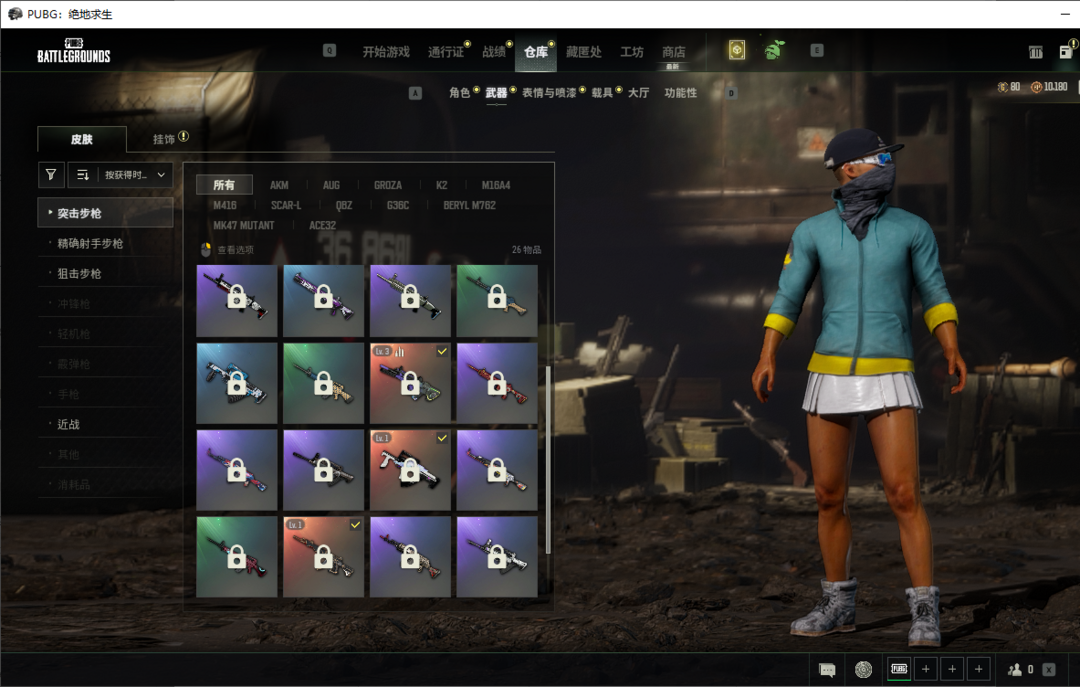Open the 通行证 menu
Screen dimensions: 1080x687
pyautogui.click(x=446, y=52)
